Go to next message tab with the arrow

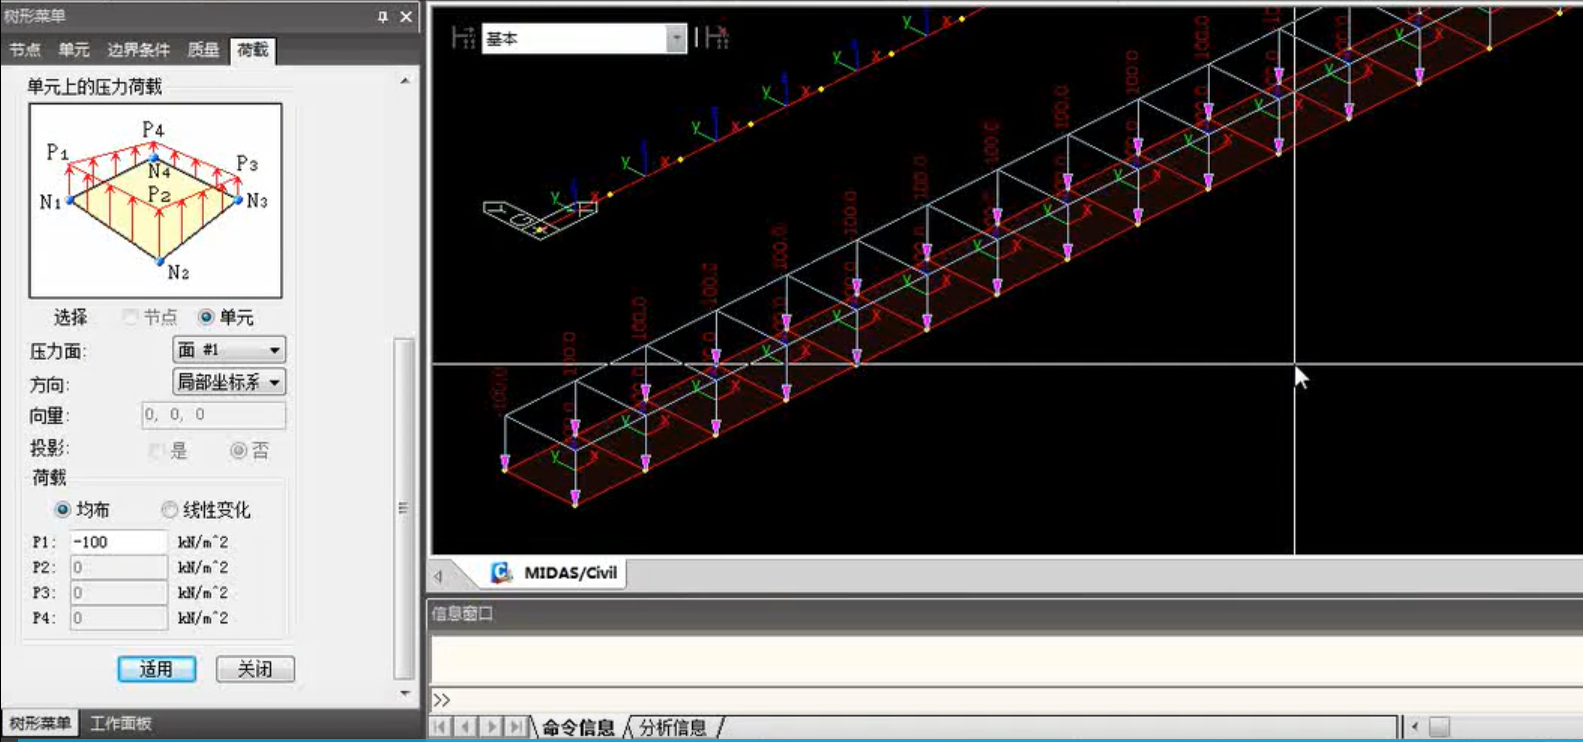(490, 727)
